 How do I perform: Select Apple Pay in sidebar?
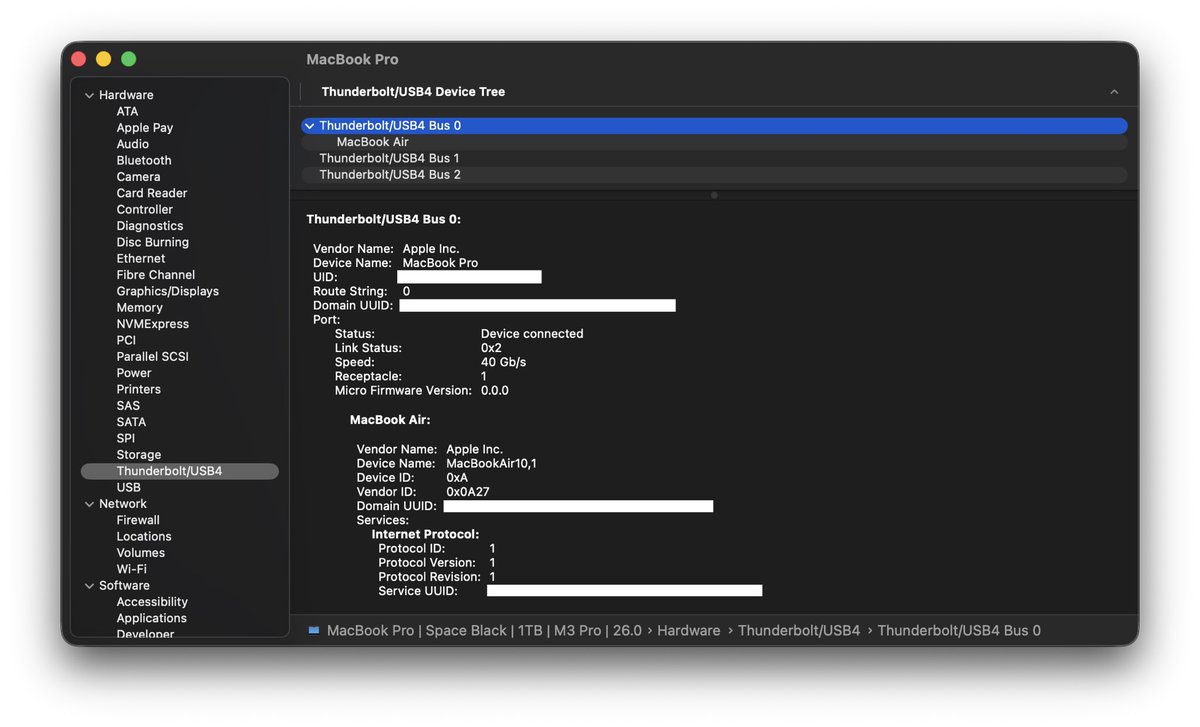click(x=145, y=128)
